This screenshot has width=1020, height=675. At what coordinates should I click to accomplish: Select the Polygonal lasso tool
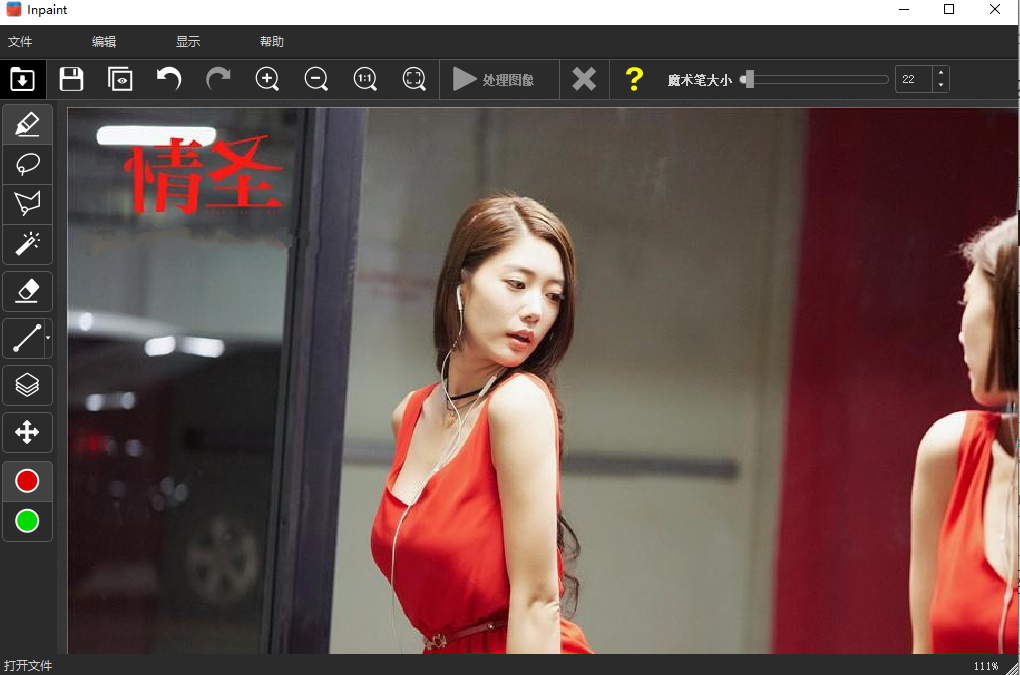tap(27, 204)
